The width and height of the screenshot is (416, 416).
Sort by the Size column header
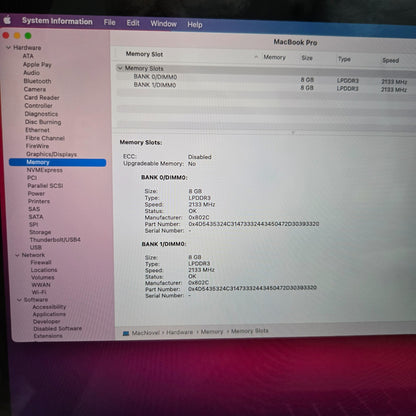click(x=307, y=58)
